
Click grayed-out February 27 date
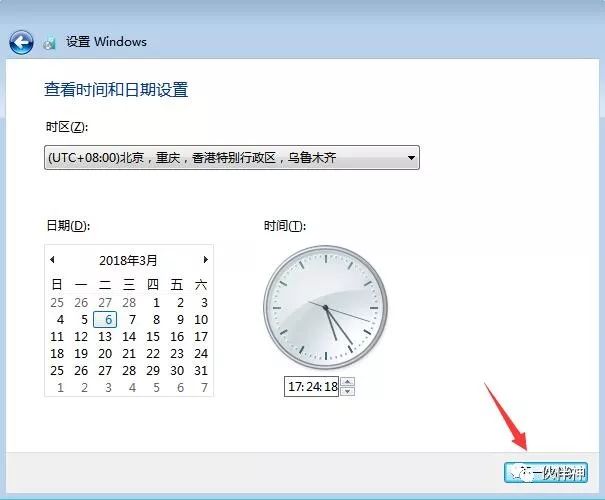[105, 302]
